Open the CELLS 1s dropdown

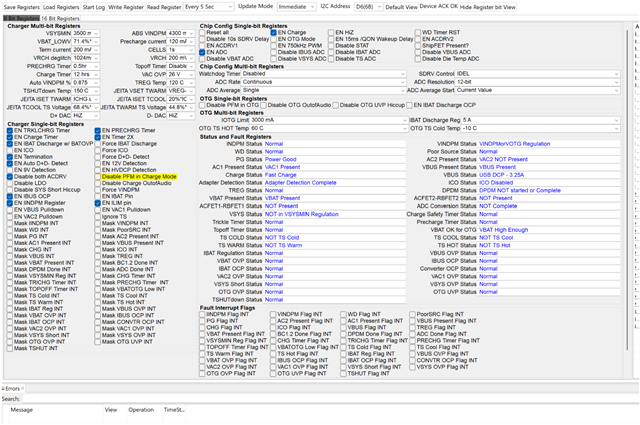(181, 49)
